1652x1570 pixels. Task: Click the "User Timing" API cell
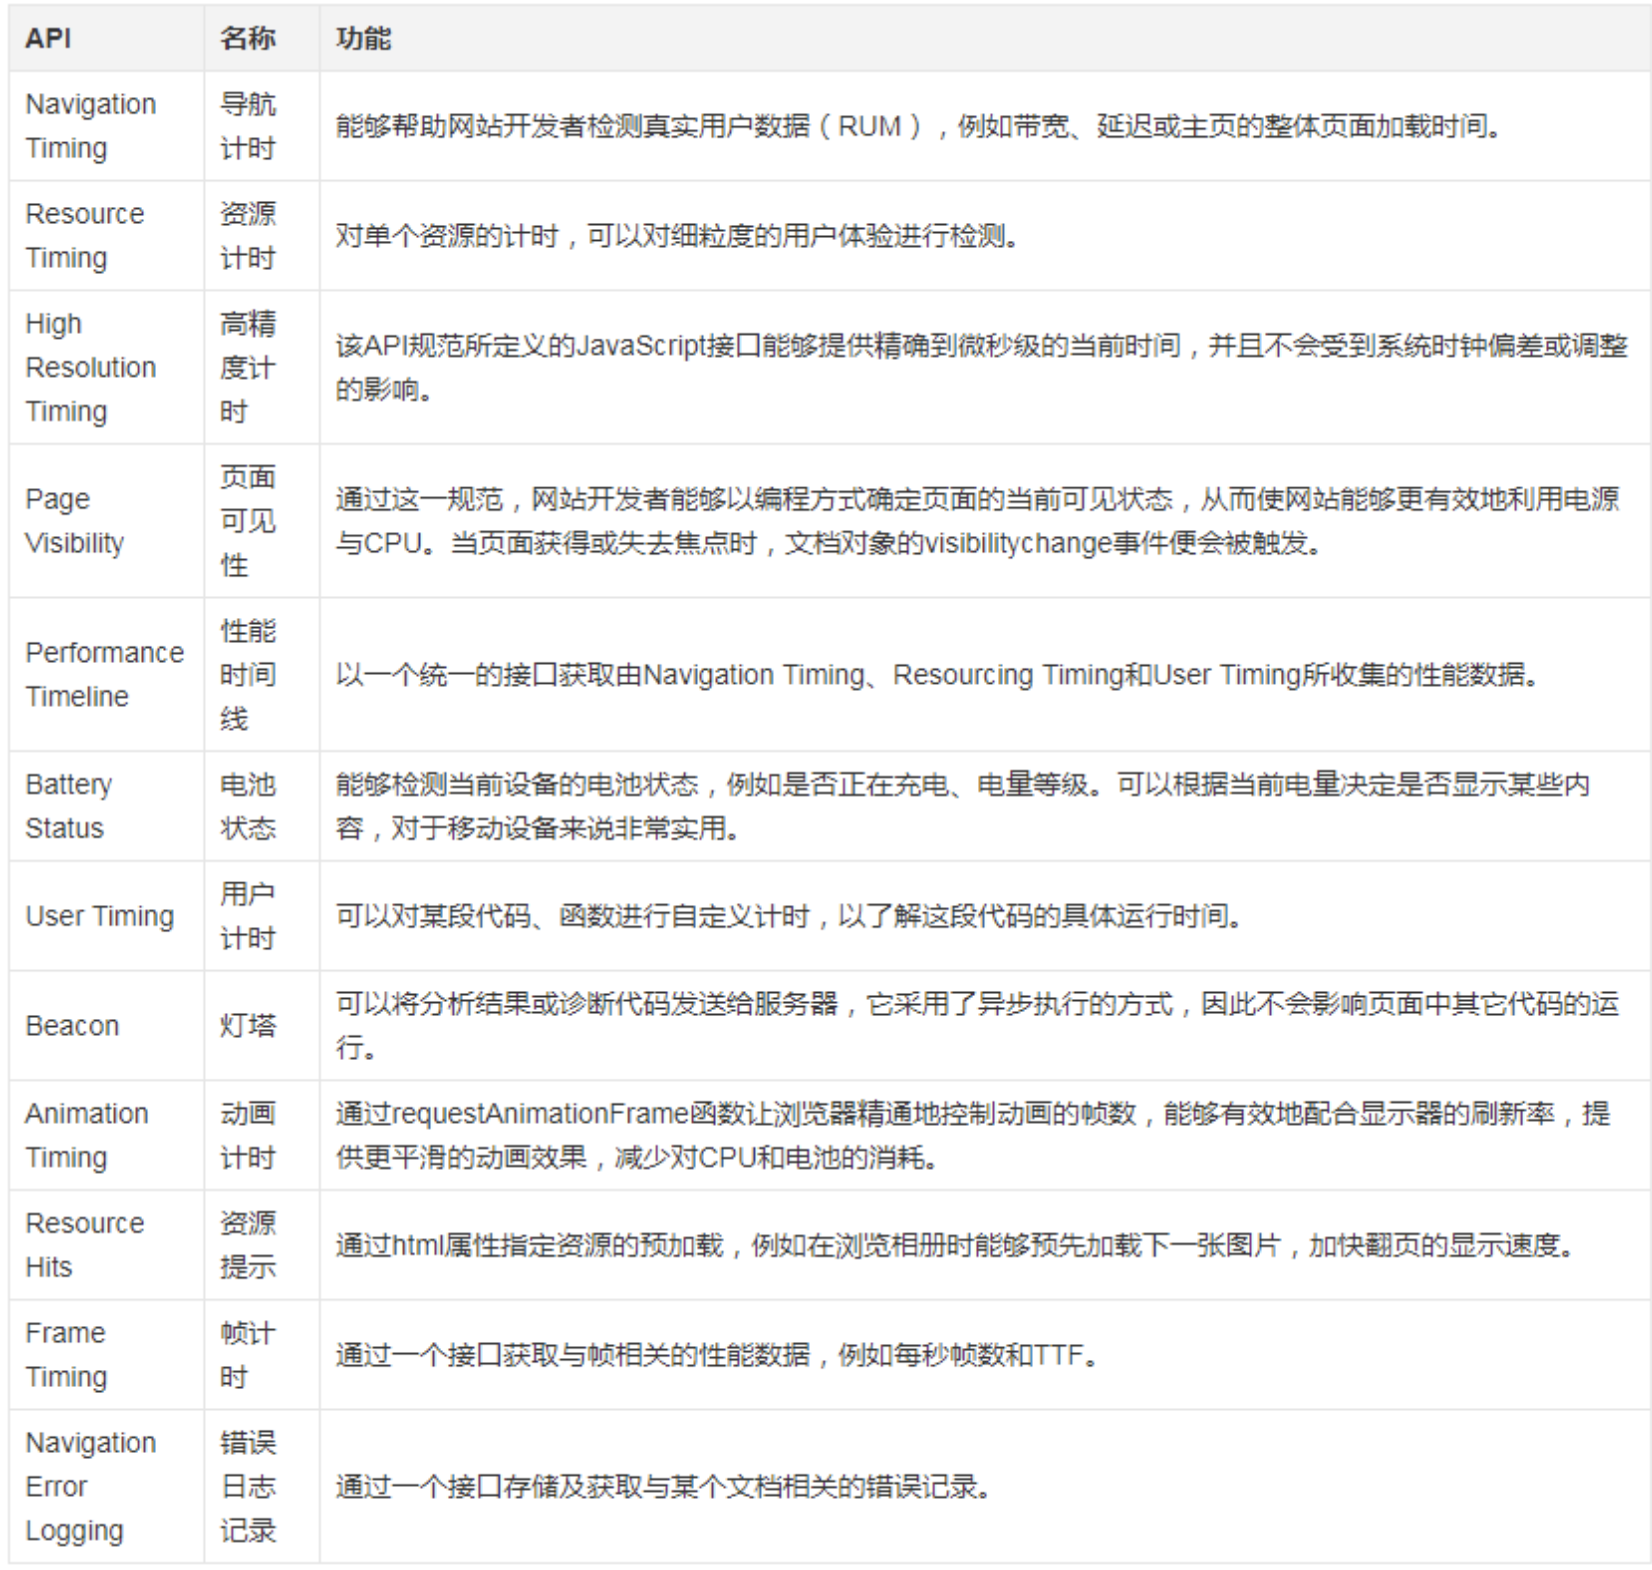point(99,916)
